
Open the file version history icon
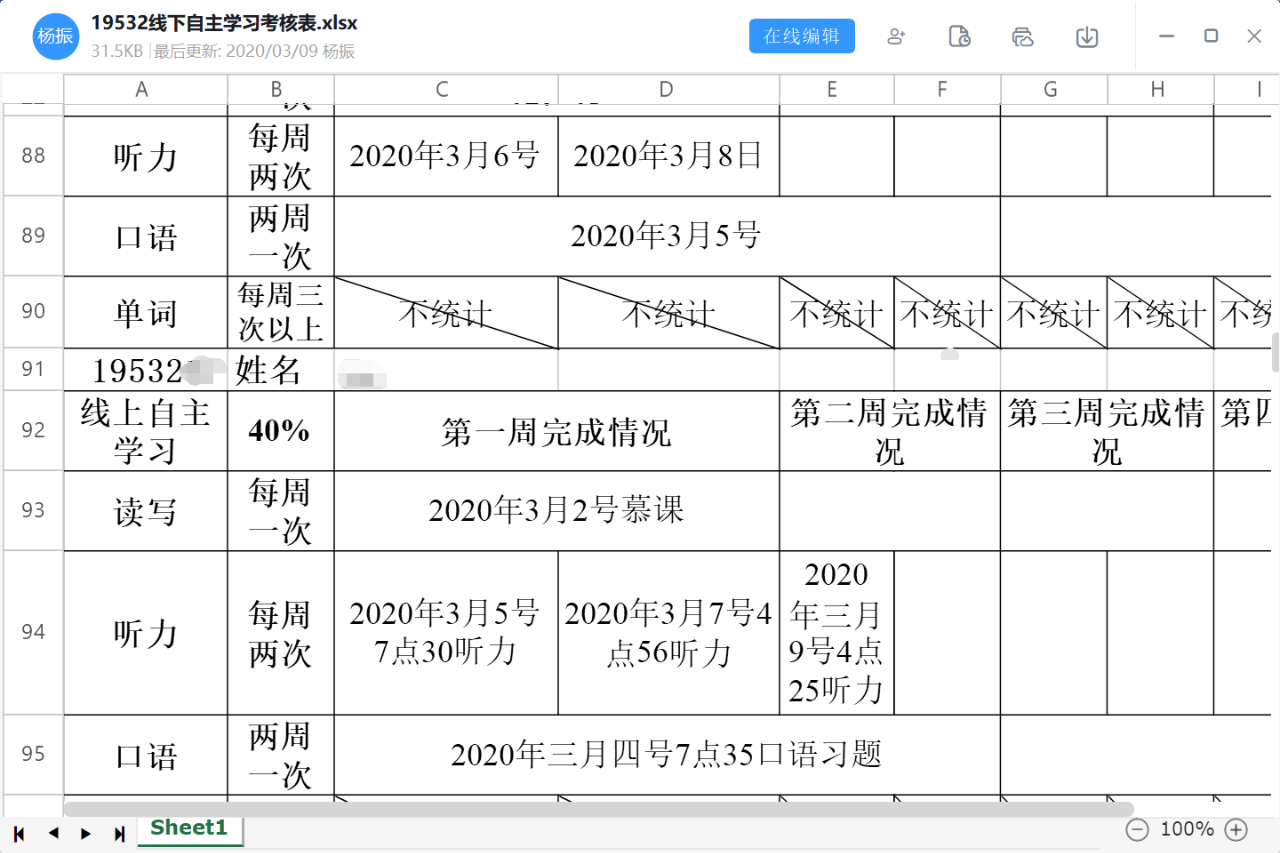coord(959,37)
